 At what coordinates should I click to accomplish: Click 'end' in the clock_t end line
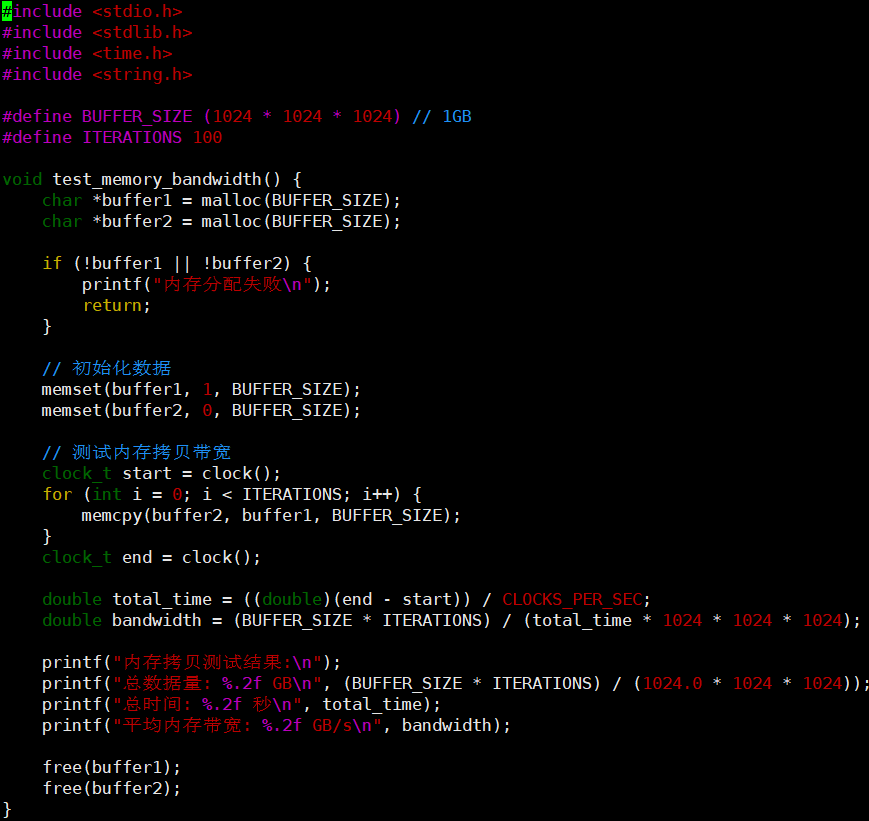click(137, 558)
